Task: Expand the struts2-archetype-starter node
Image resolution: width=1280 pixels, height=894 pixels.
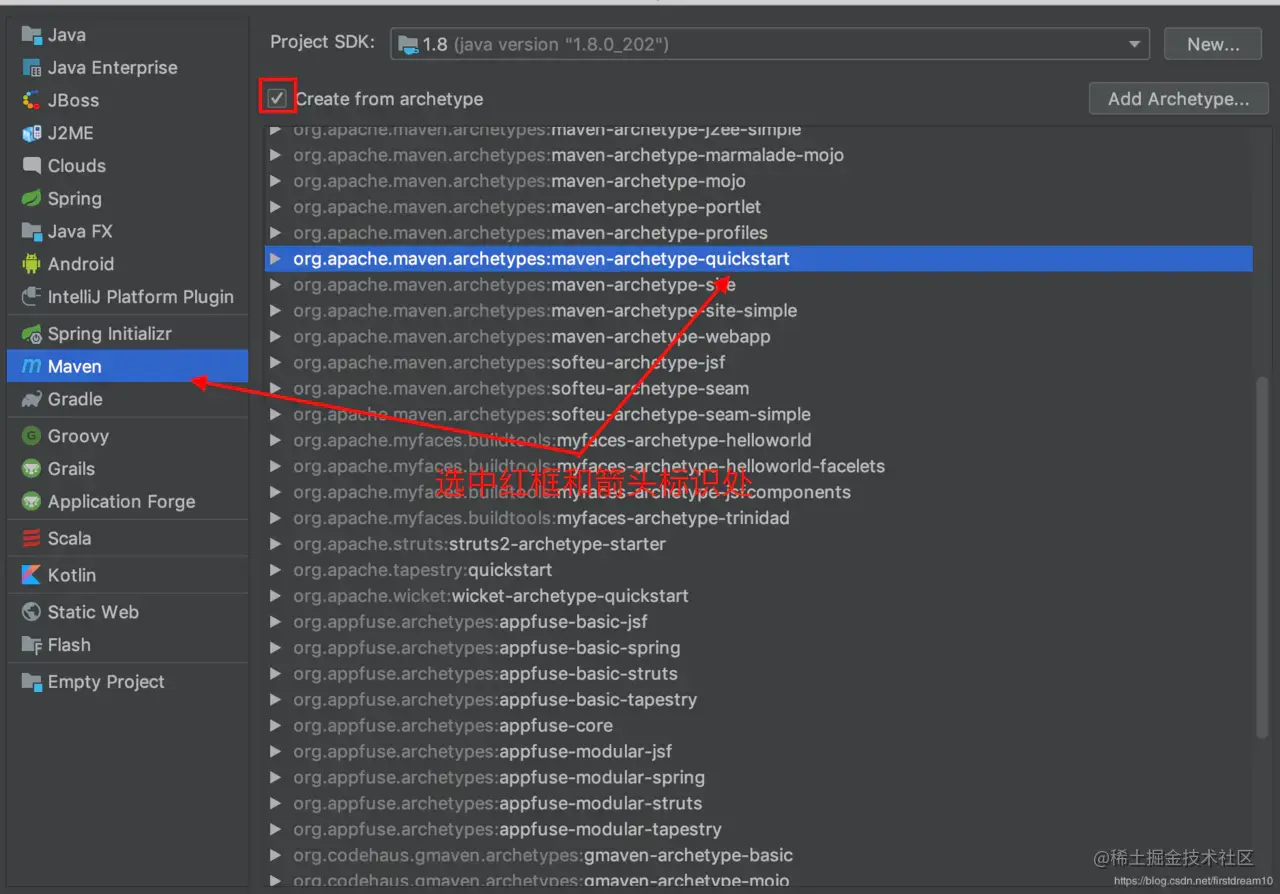Action: tap(275, 544)
